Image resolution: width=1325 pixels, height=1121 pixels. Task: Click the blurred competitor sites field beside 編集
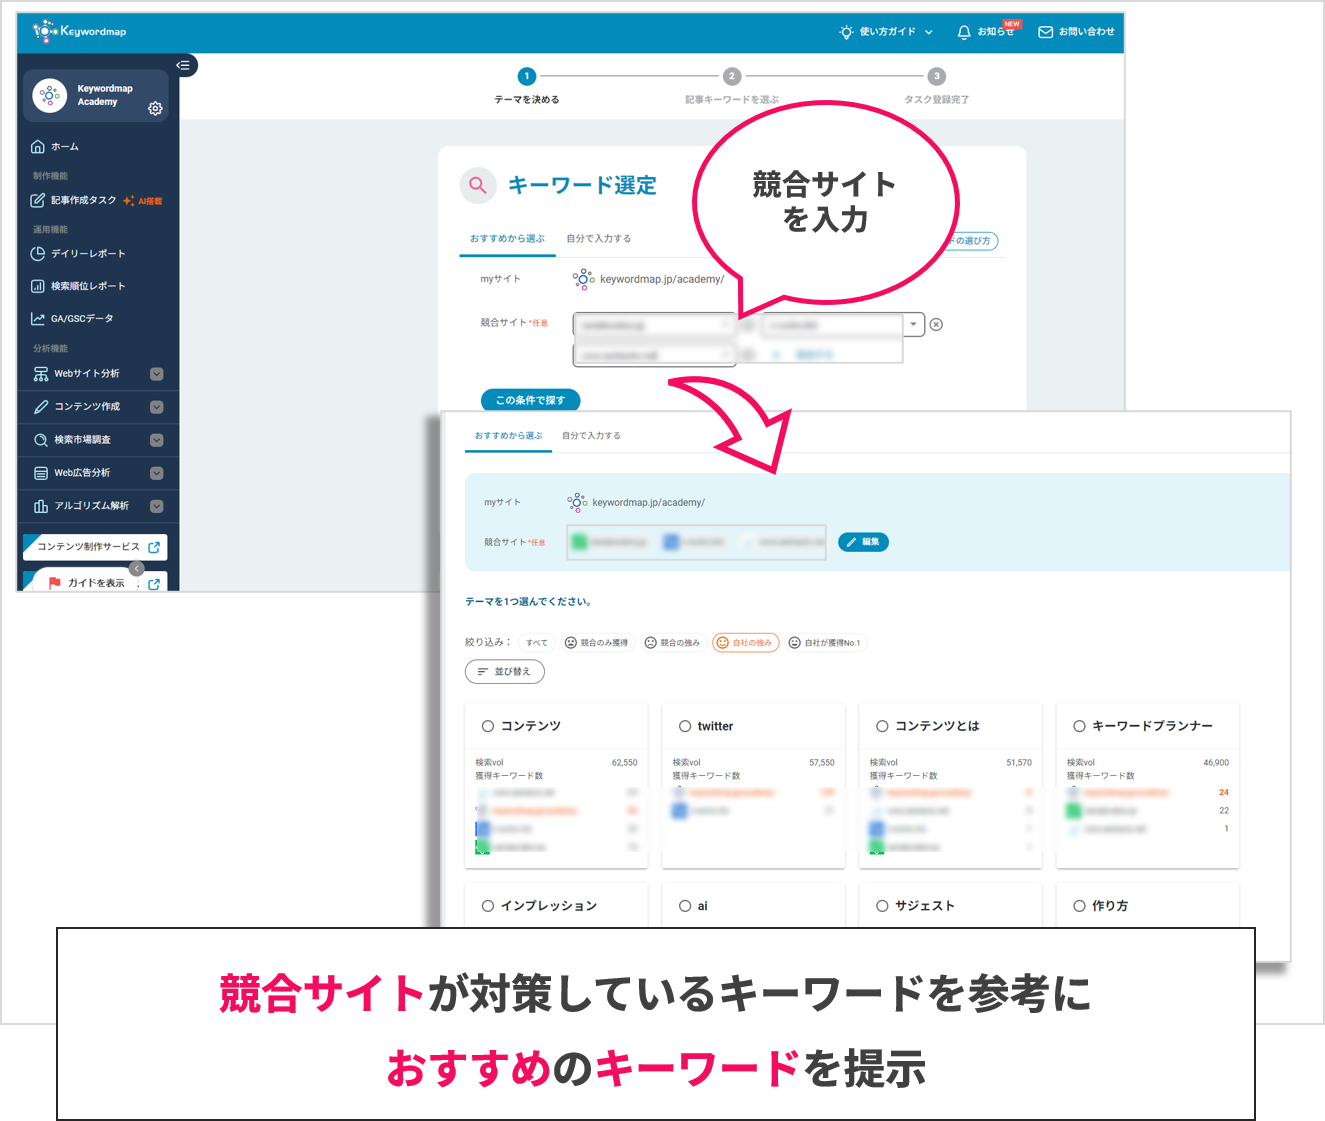(x=696, y=542)
